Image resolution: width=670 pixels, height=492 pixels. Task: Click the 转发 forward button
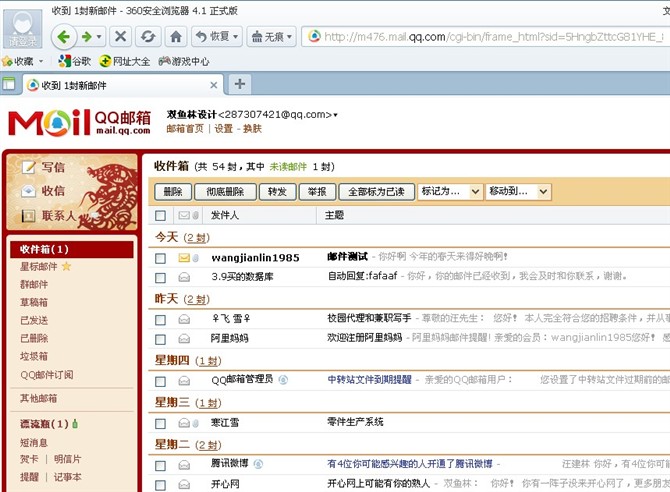277,192
